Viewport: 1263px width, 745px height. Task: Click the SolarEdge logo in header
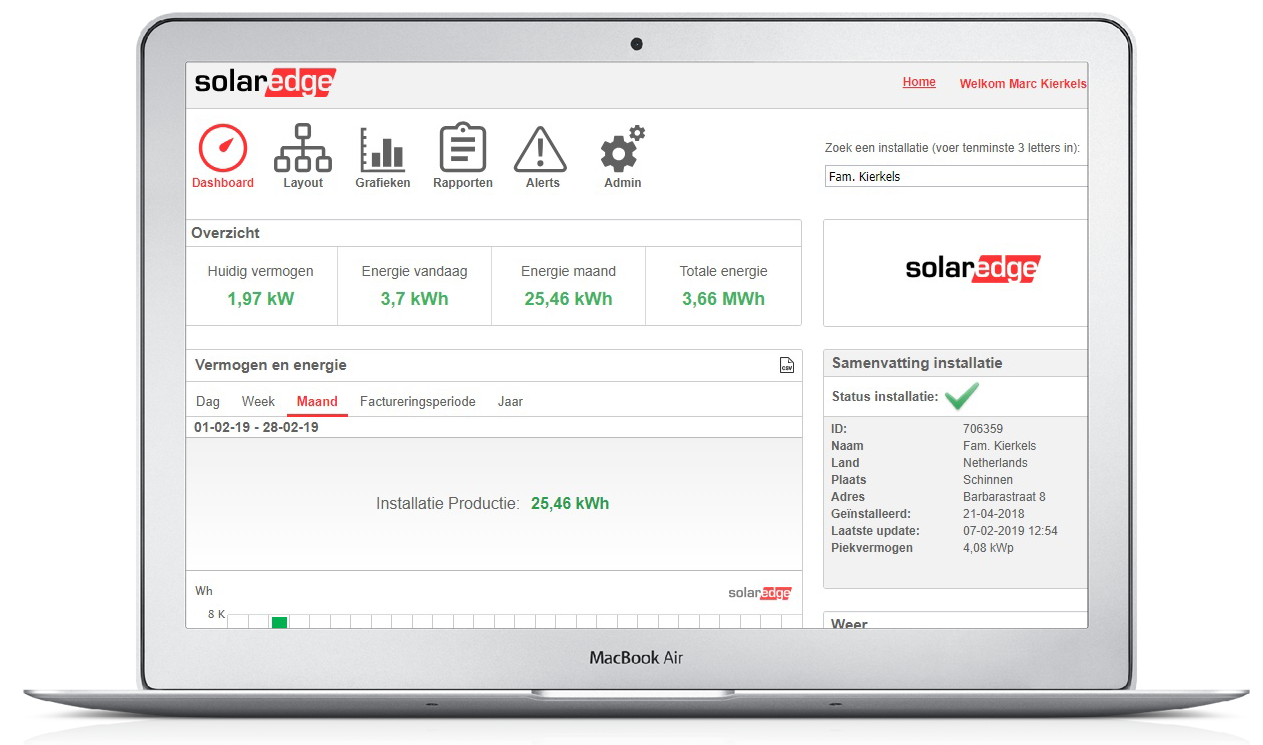[x=265, y=83]
